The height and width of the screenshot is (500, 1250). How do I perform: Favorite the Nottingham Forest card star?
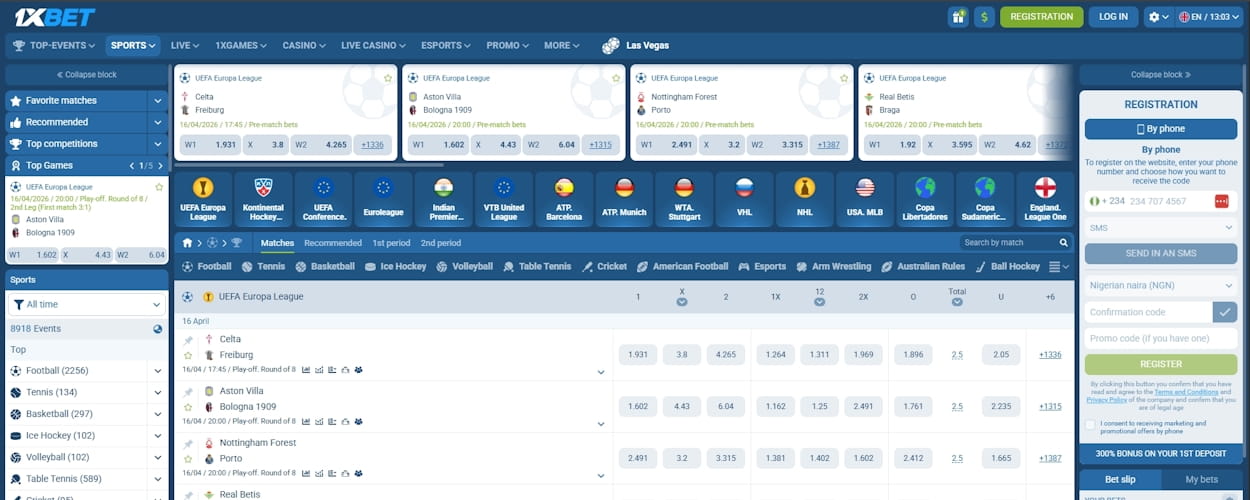coord(844,78)
